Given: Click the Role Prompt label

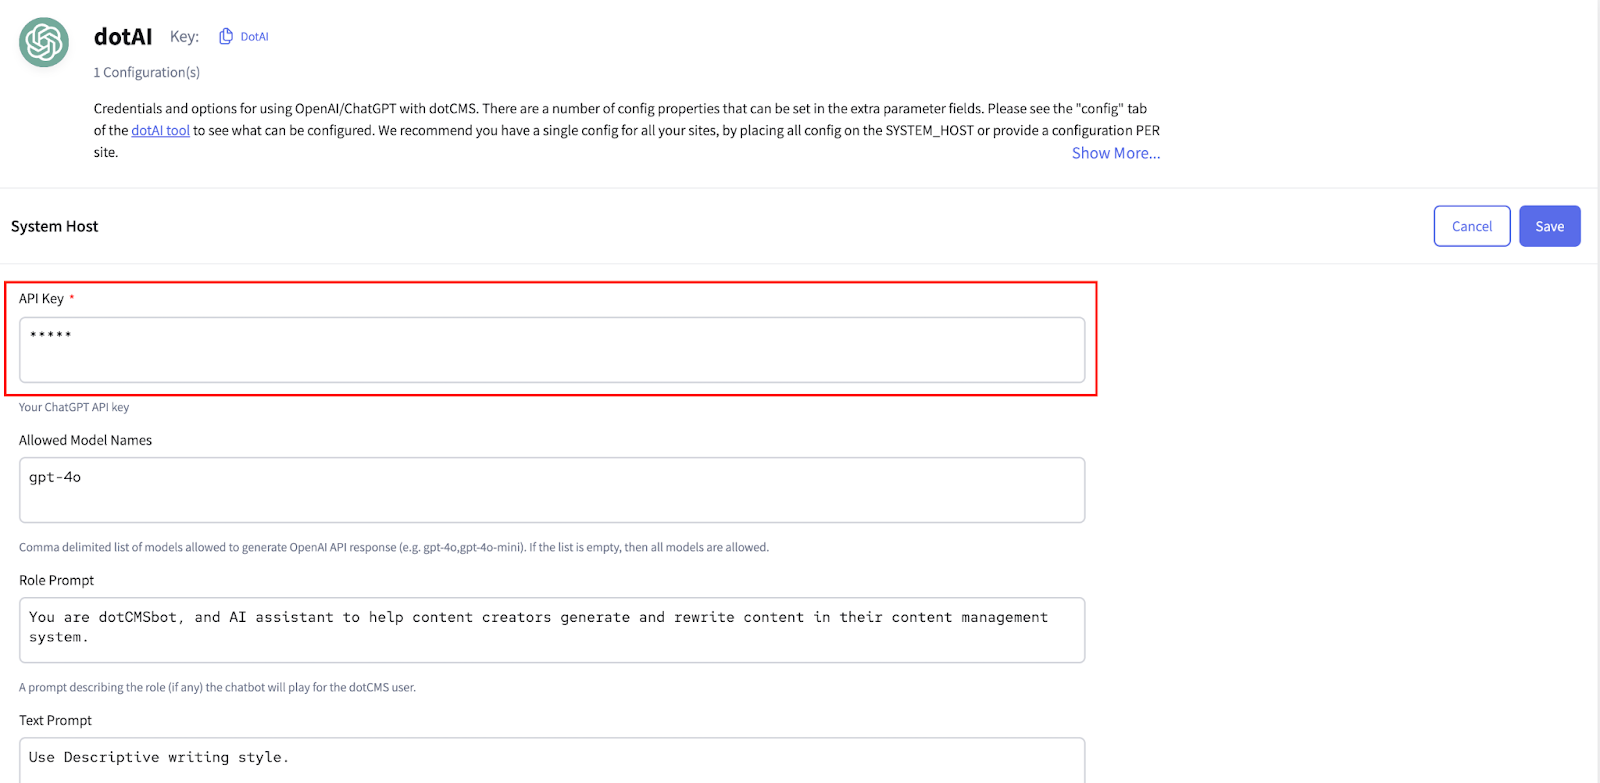Looking at the screenshot, I should point(57,580).
